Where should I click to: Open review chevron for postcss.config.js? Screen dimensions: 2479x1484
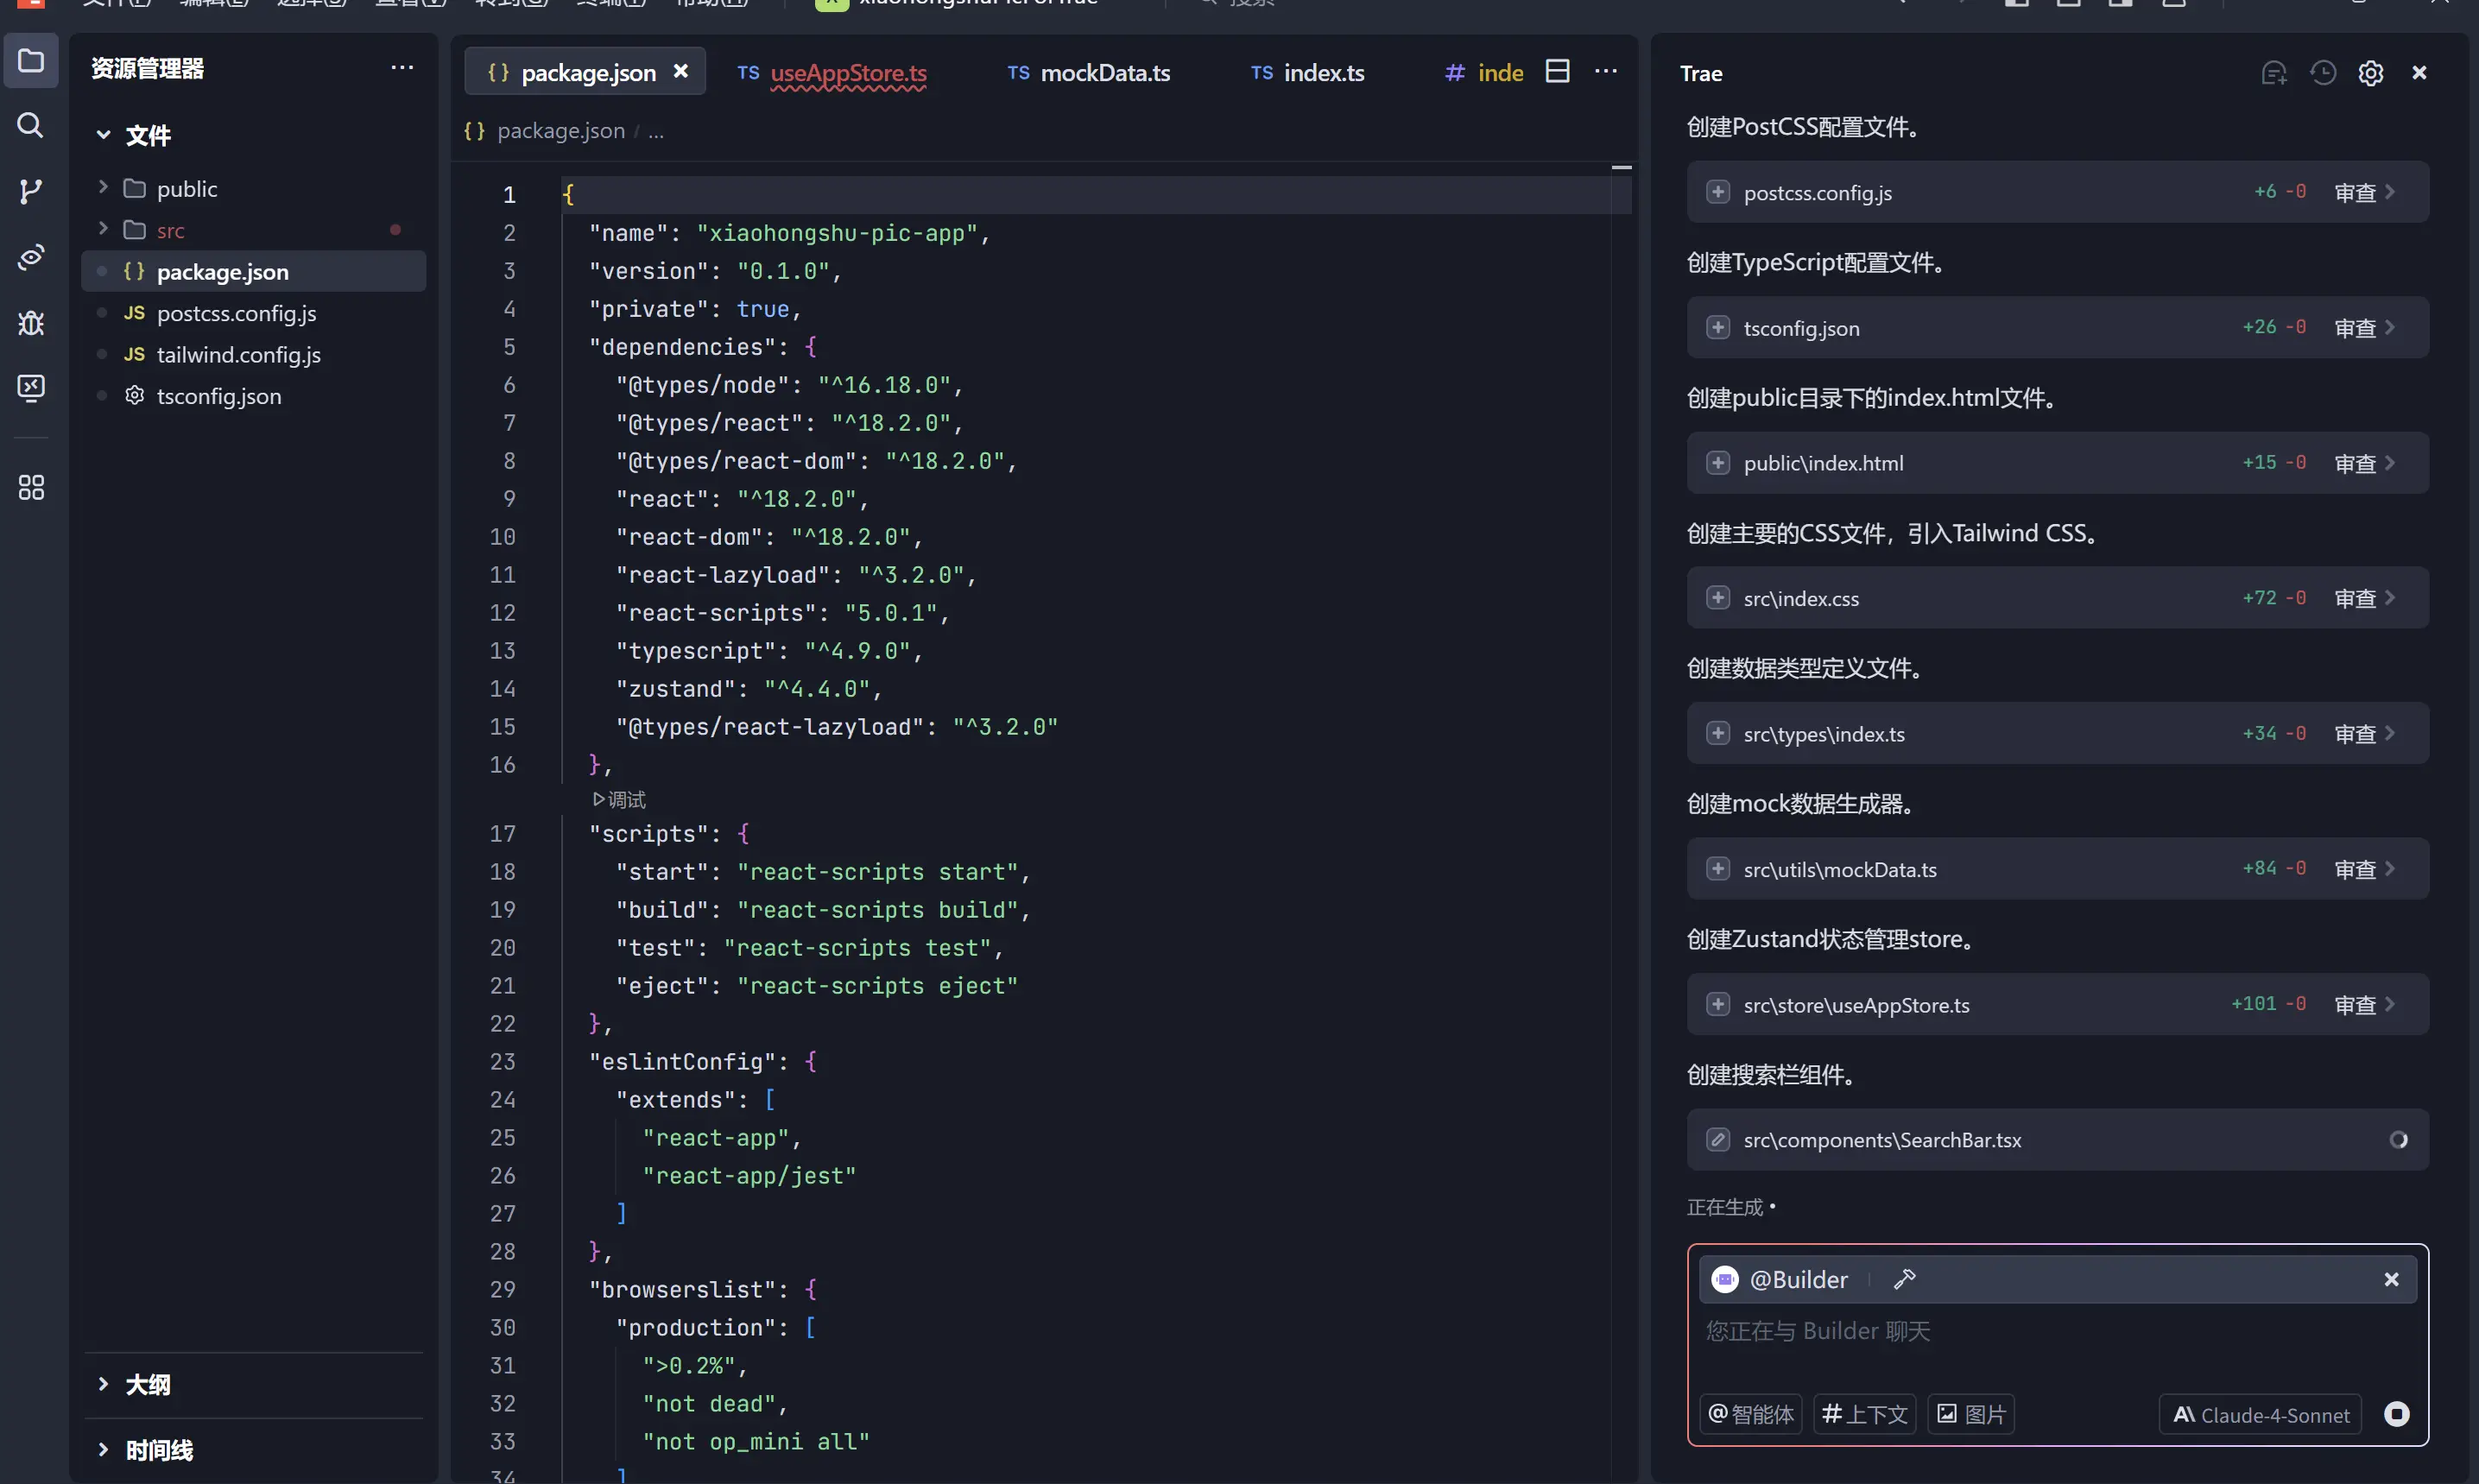point(2390,192)
